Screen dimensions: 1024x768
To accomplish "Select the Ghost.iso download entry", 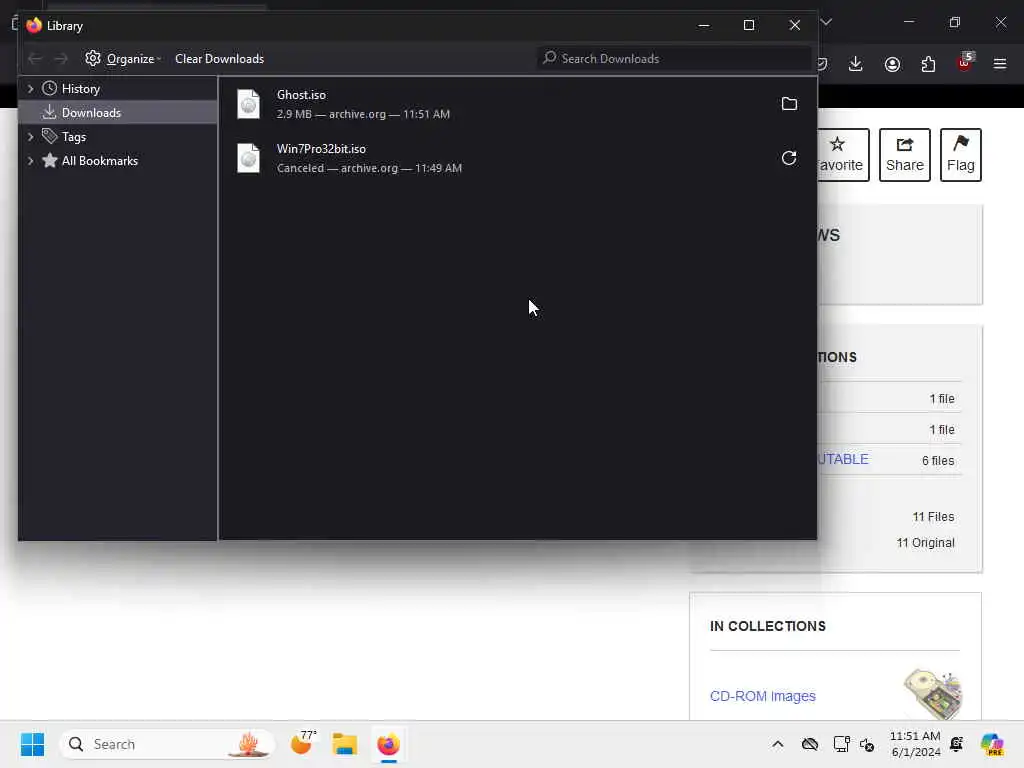I will (517, 104).
